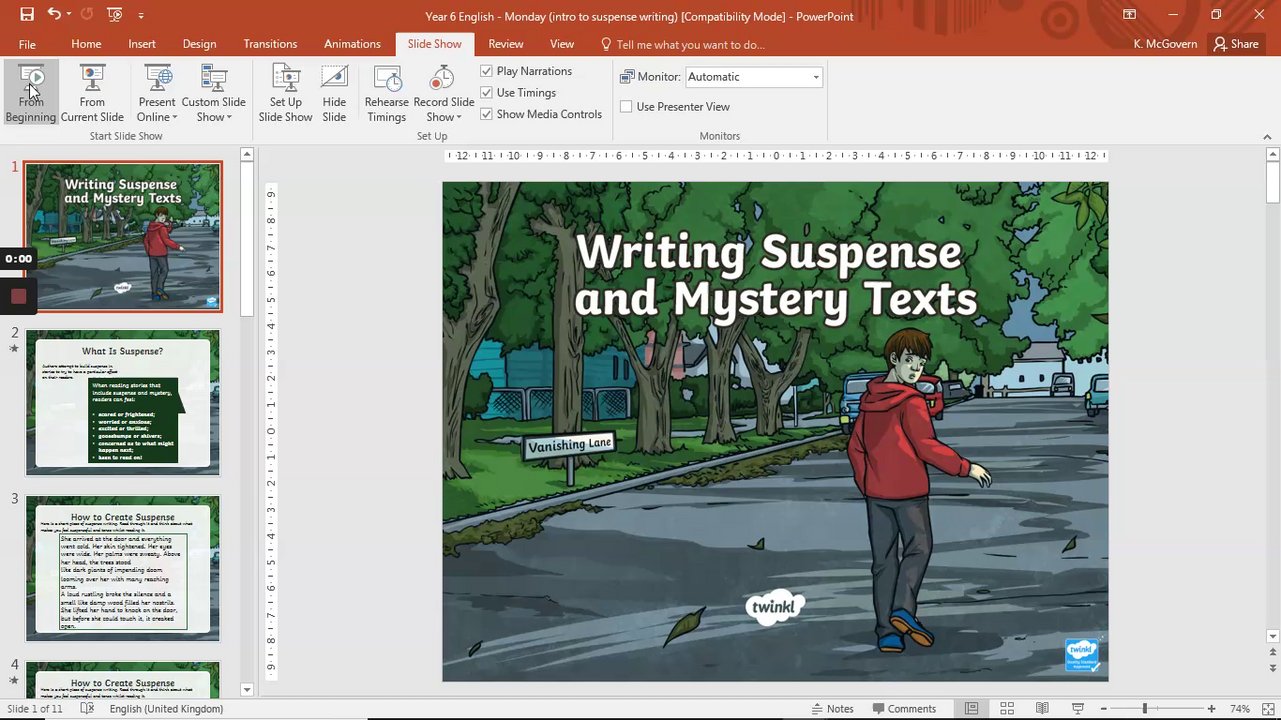This screenshot has height=720, width=1281.
Task: Open Set Up Slide Show dialog
Action: (x=285, y=94)
